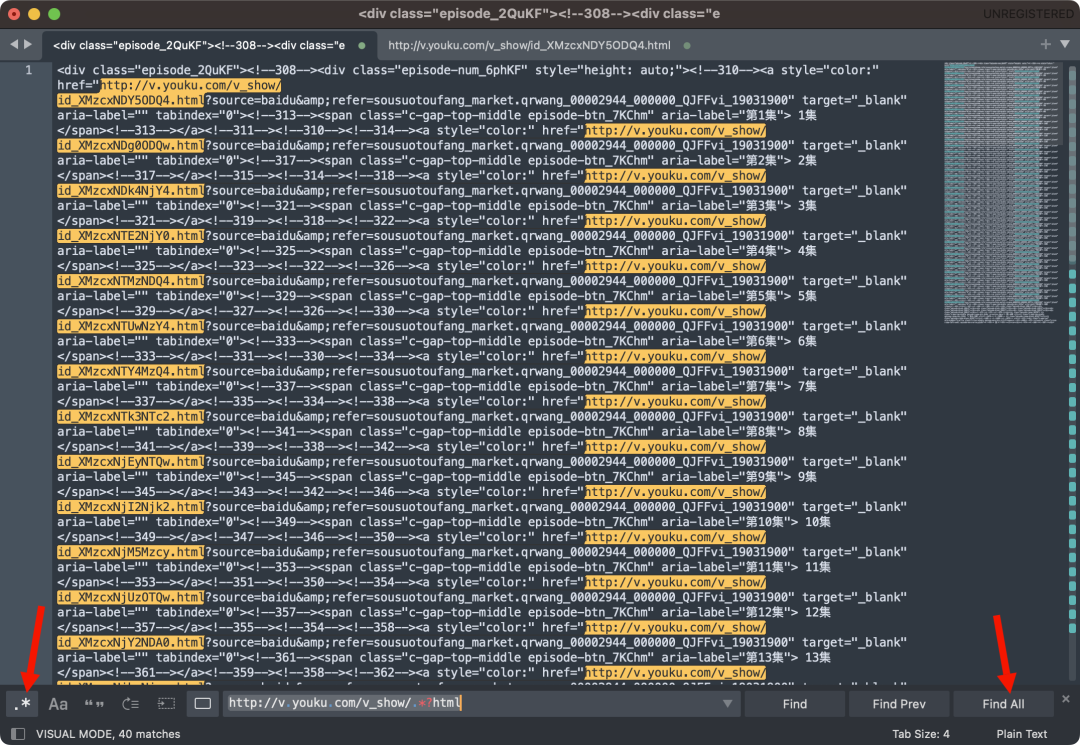The height and width of the screenshot is (745, 1080).
Task: Click inside the find pattern input field
Action: (470, 704)
